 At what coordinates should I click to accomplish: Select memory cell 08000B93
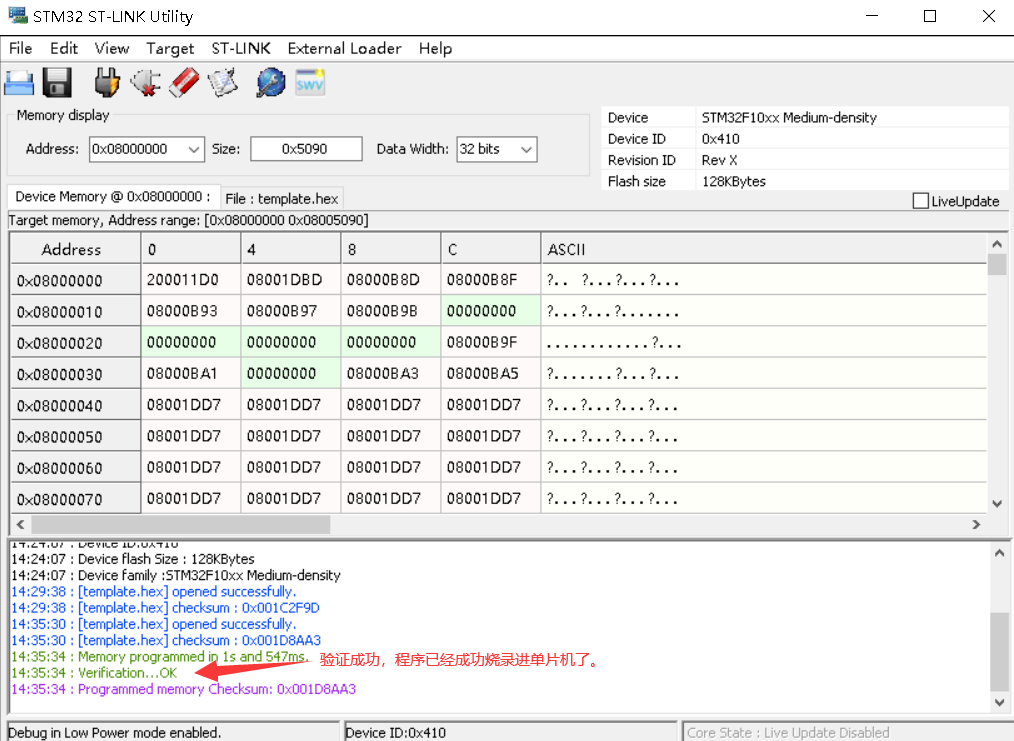click(x=191, y=311)
